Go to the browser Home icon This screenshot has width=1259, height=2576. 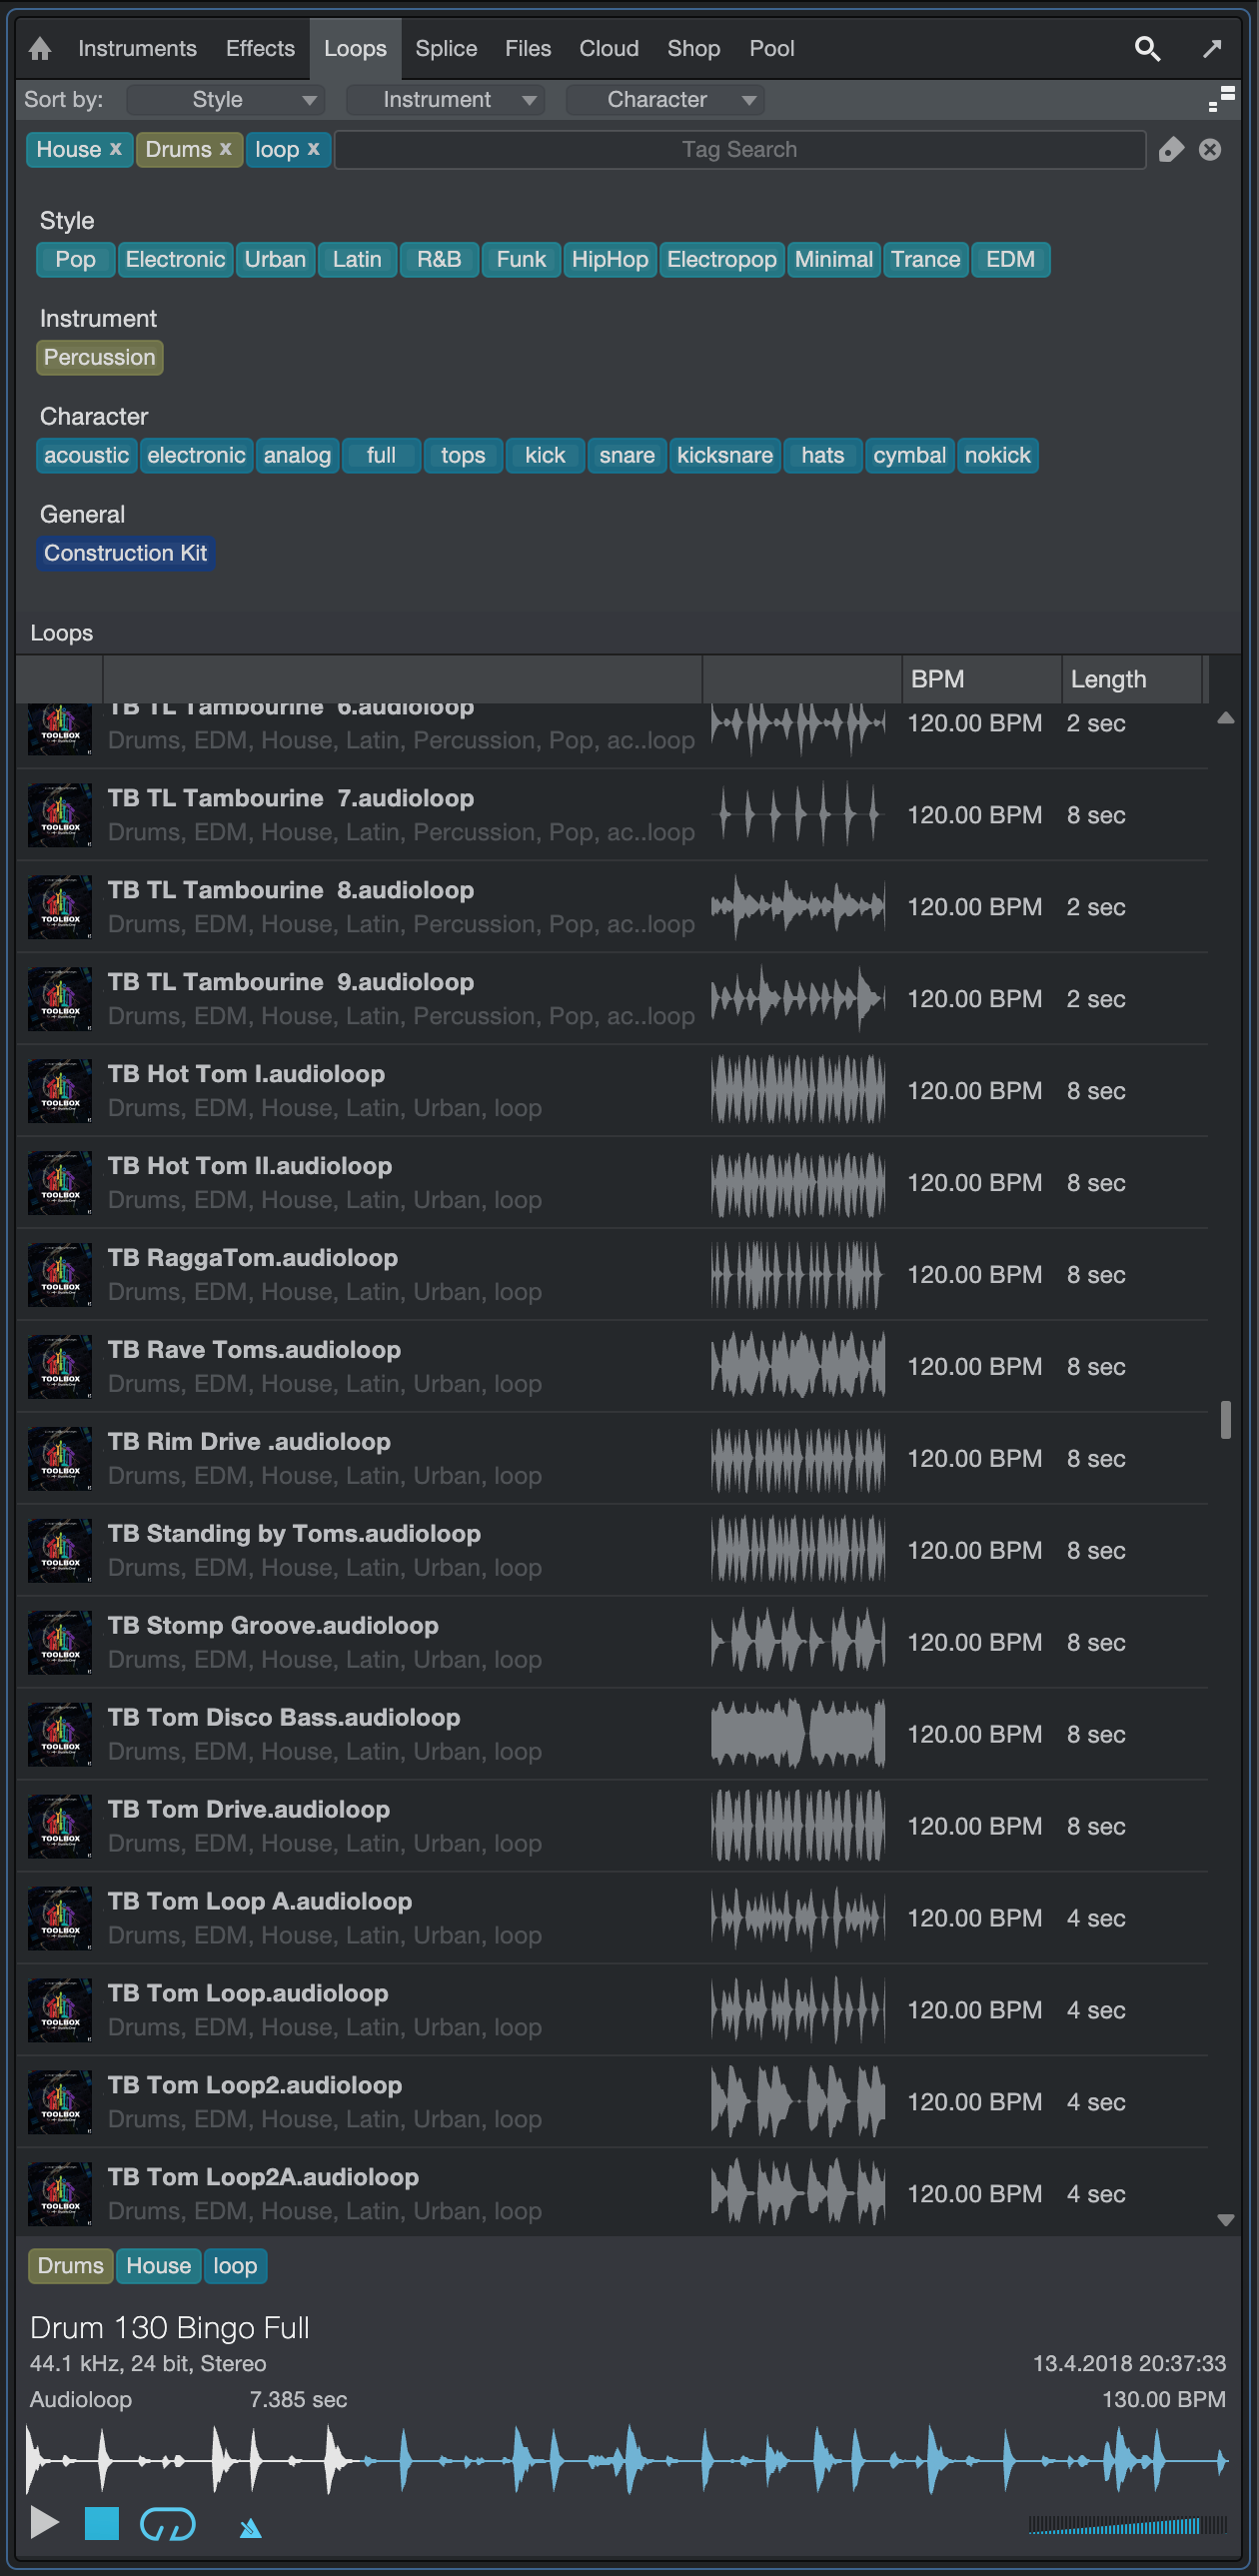coord(40,48)
